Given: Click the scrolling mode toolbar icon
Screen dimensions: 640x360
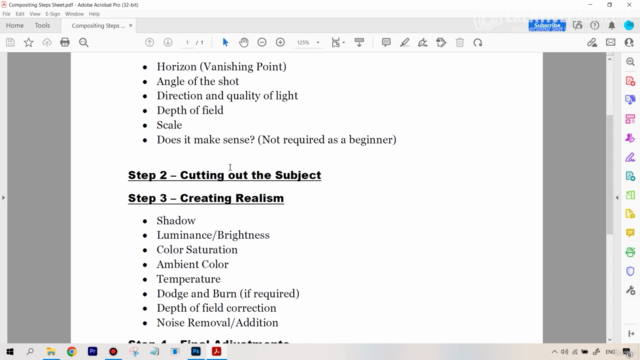Looking at the screenshot, I should [x=359, y=42].
